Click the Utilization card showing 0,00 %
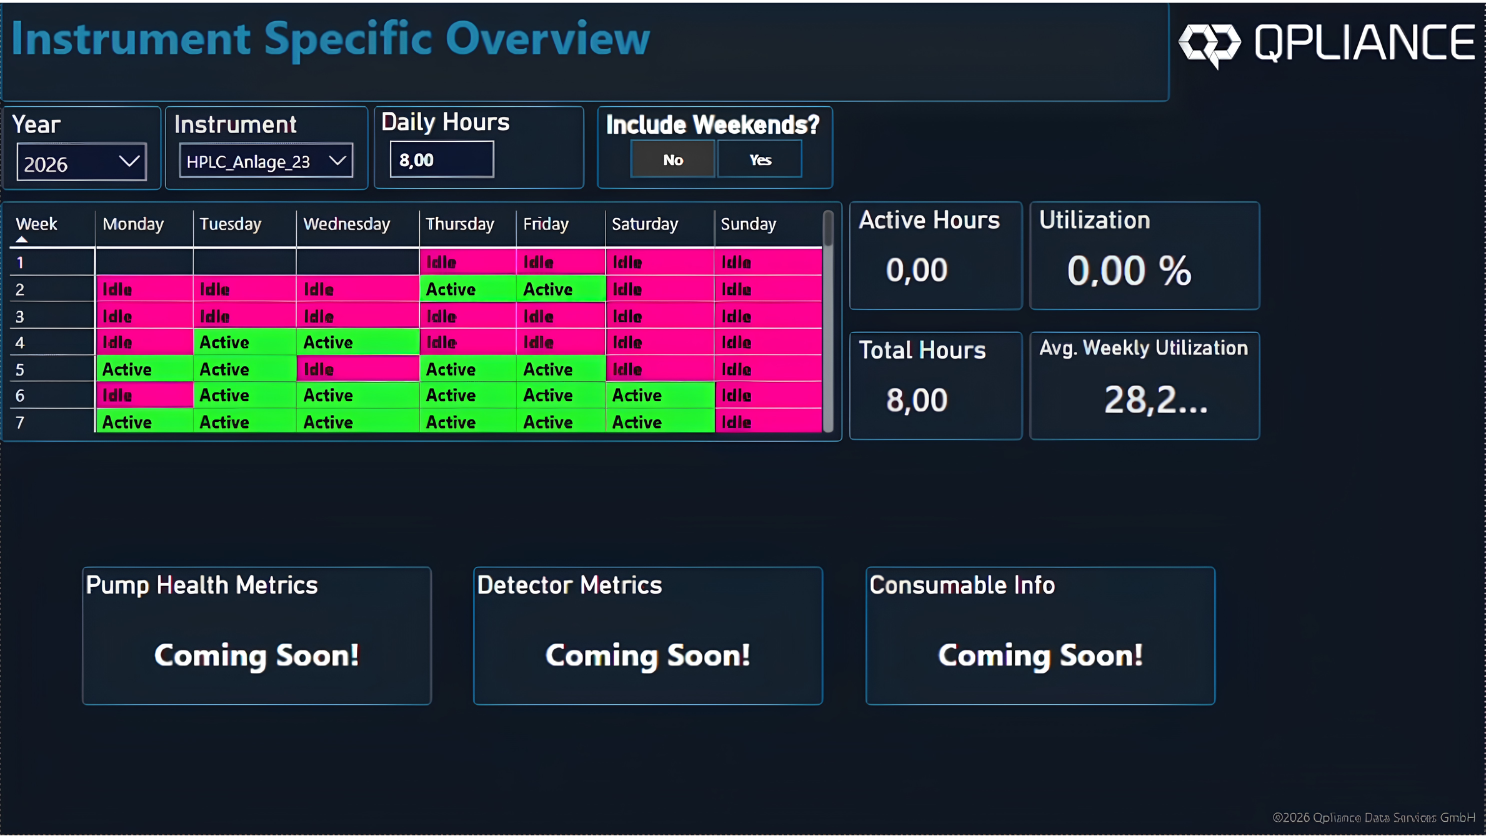The height and width of the screenshot is (838, 1486). click(1144, 256)
